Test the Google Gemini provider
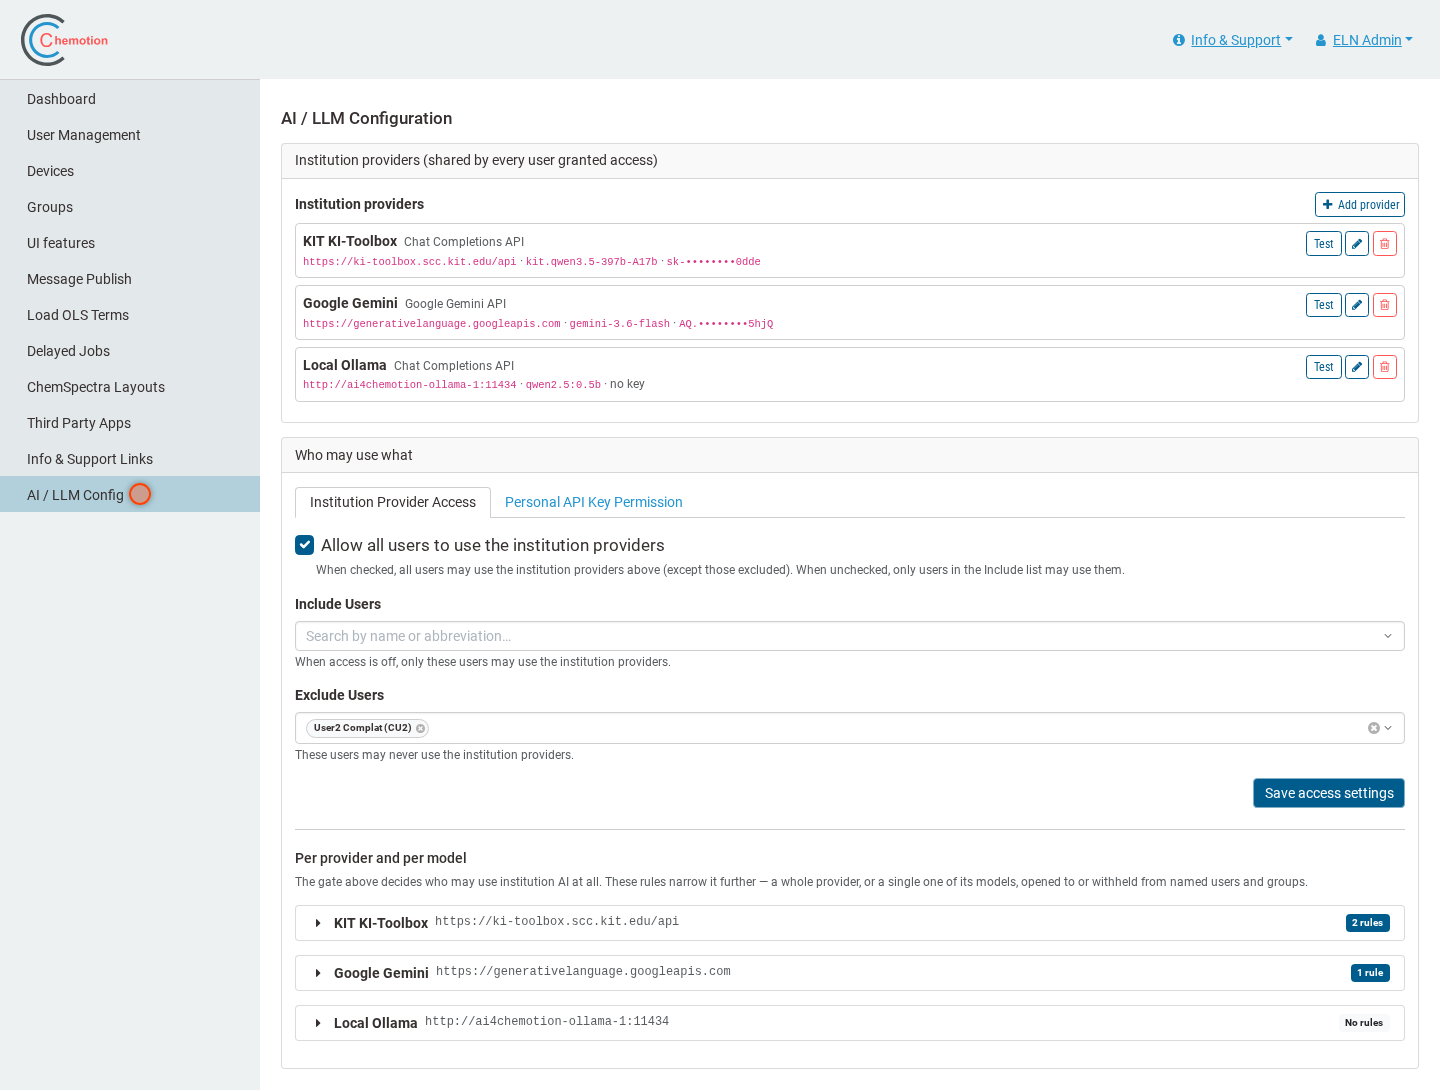Screen dimensions: 1440x1090 [1324, 305]
